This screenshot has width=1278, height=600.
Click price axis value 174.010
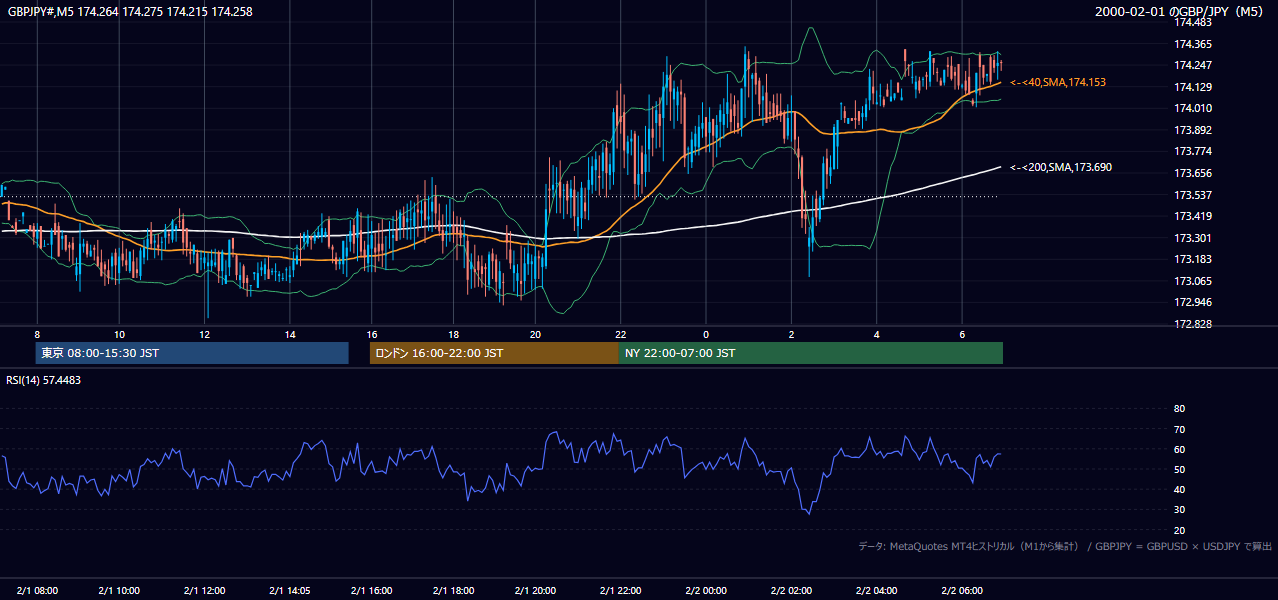1193,108
